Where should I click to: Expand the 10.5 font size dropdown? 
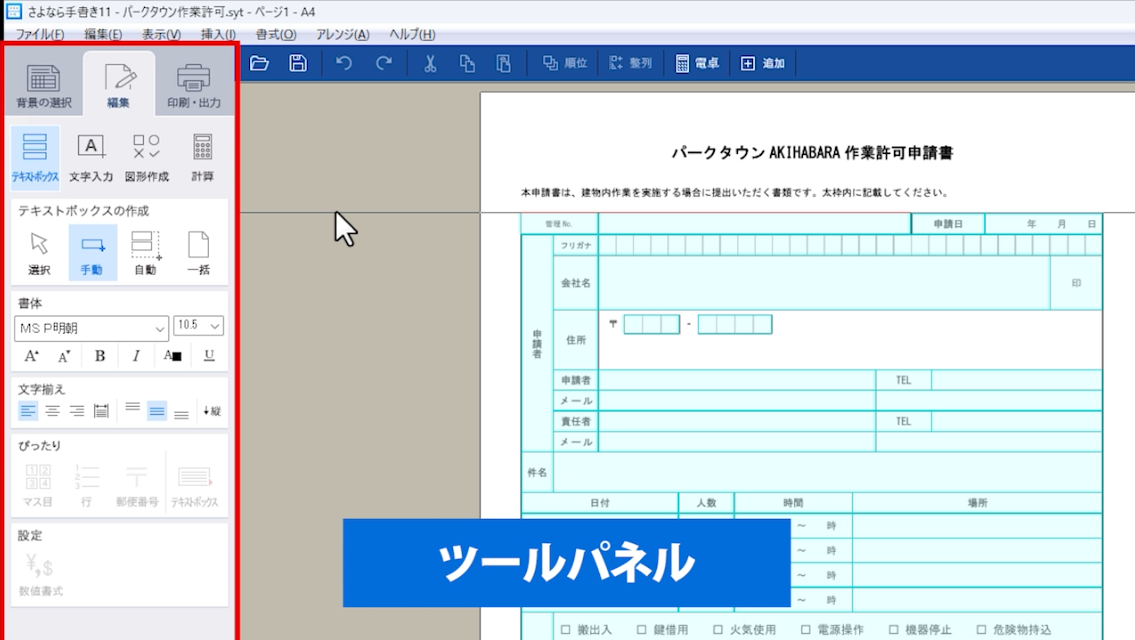click(x=198, y=327)
